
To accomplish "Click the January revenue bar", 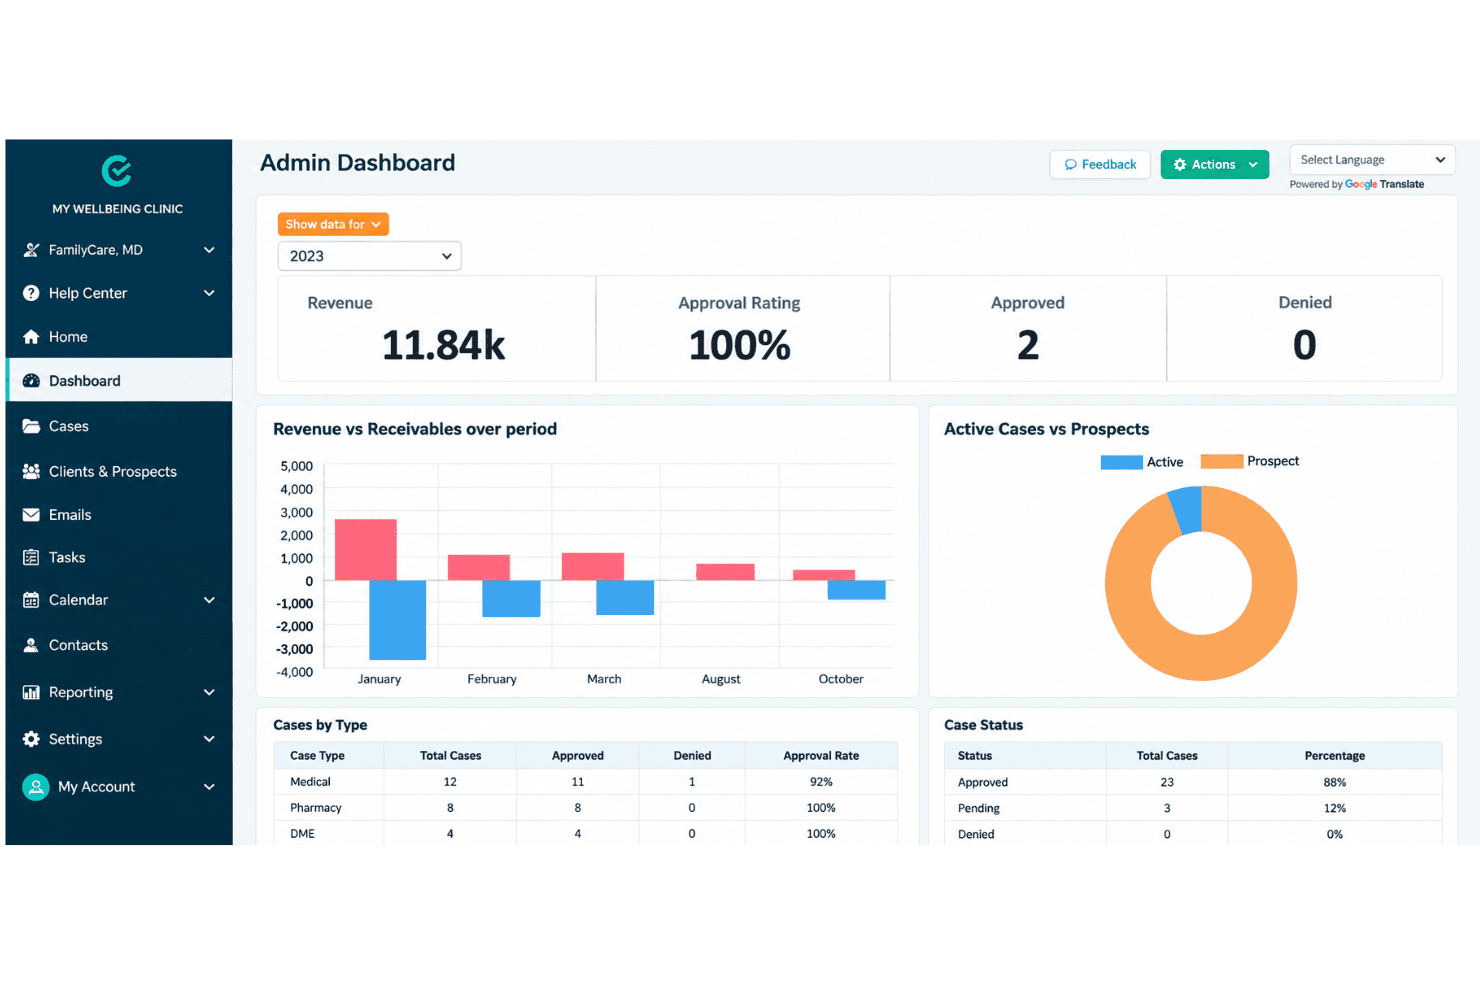I will pyautogui.click(x=365, y=550).
